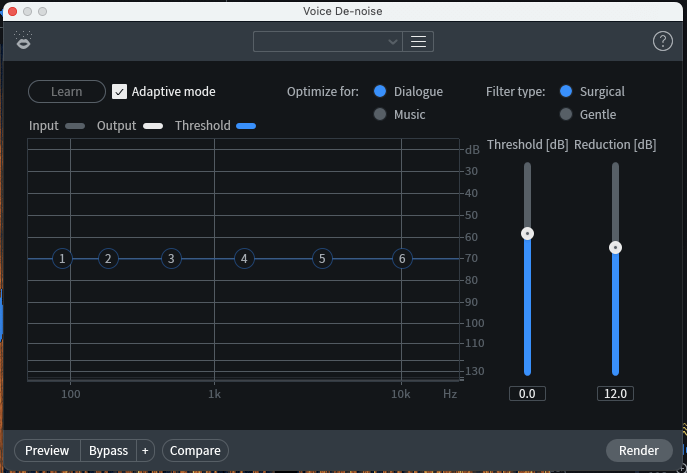Expand the preset dropdown
Viewport: 687px width, 473px height.
click(327, 41)
